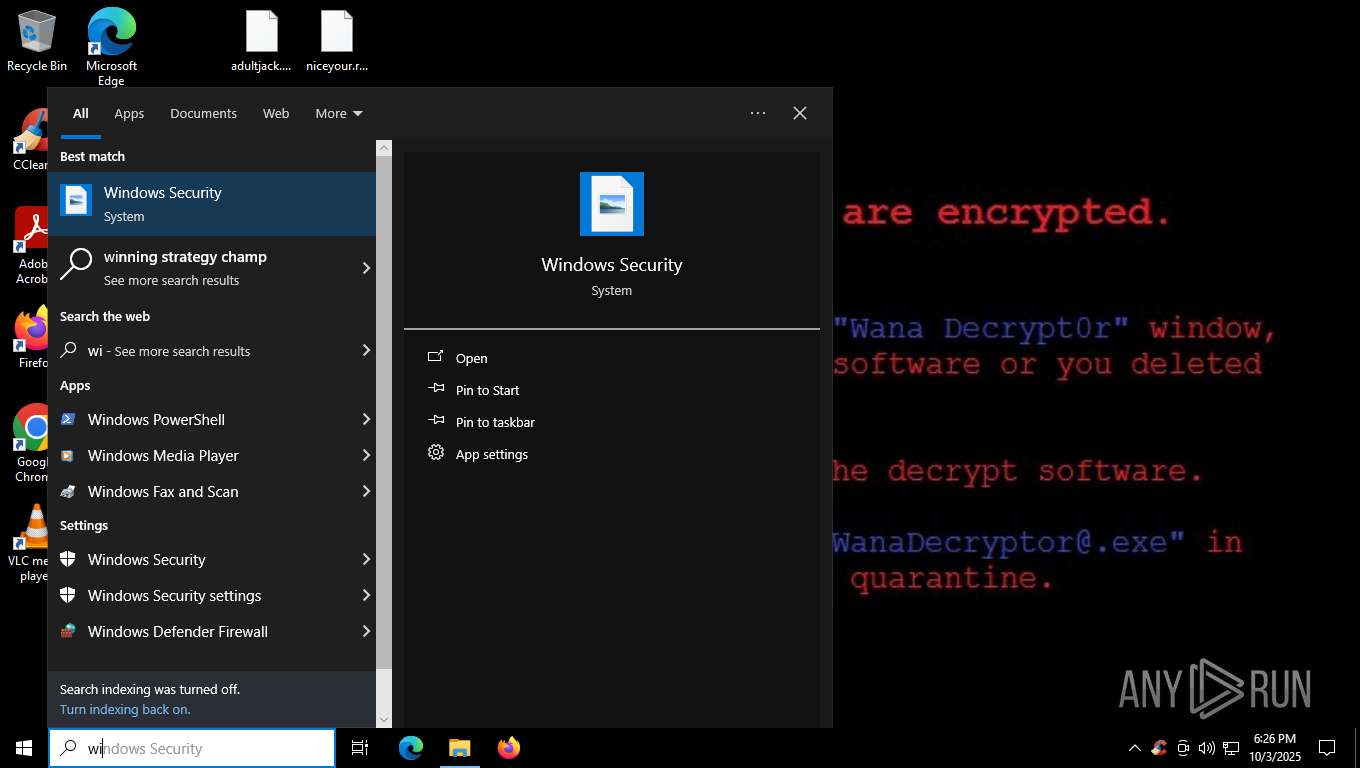Click 'Windows Security' title in preview pane
This screenshot has height=768, width=1360.
[x=612, y=265]
